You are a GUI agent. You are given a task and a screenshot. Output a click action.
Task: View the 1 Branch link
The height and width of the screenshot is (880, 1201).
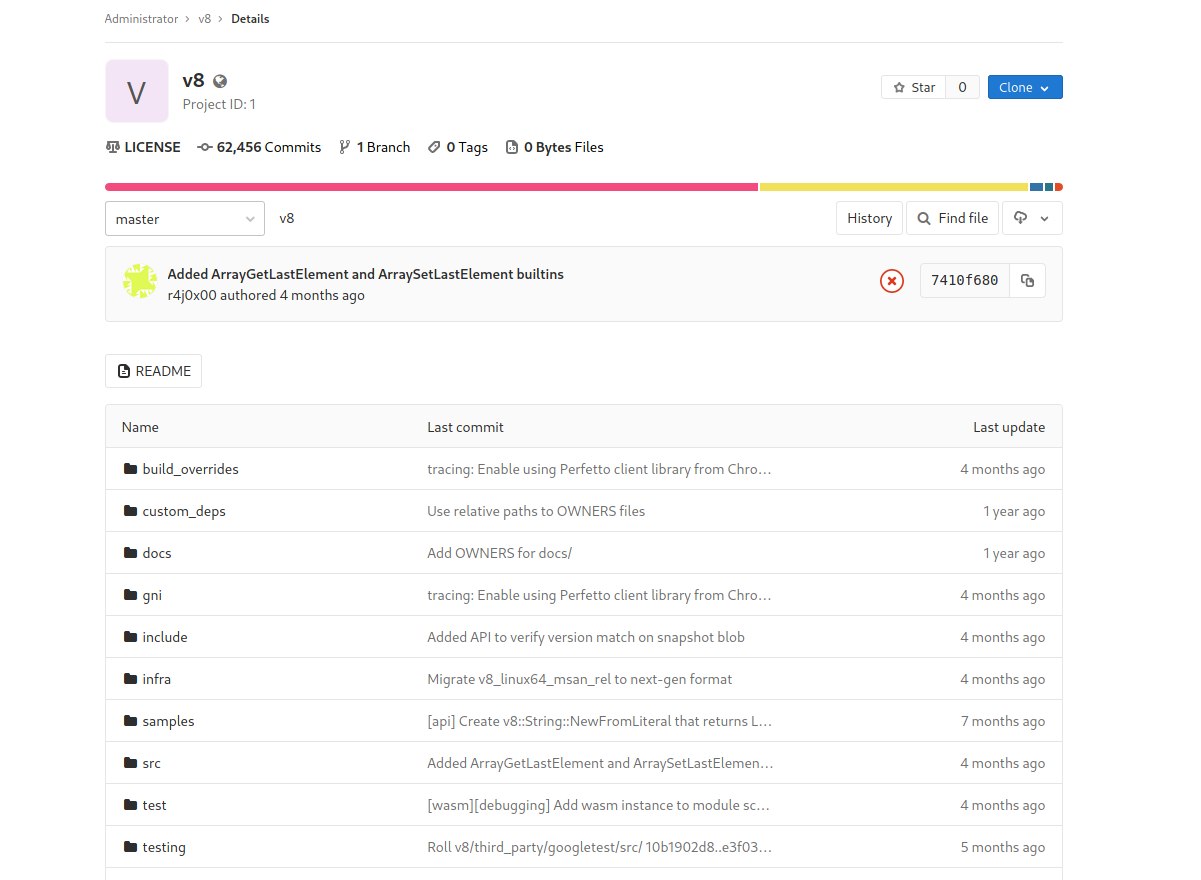[375, 147]
